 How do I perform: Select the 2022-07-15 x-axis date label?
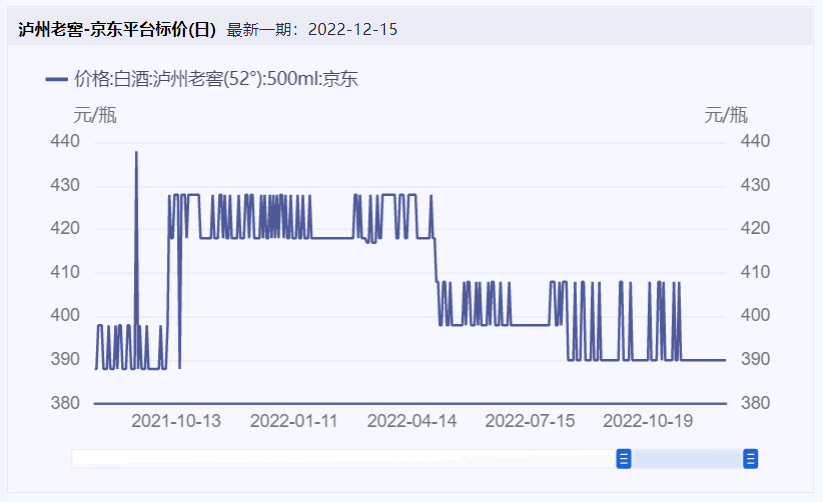(530, 421)
